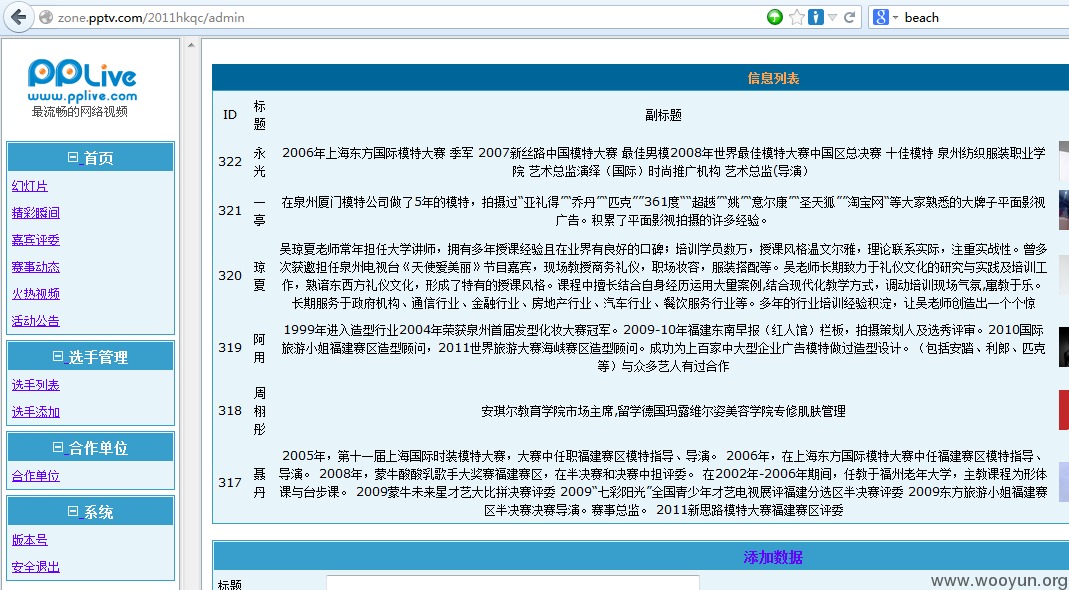Click row ID 319
Image resolution: width=1069 pixels, height=590 pixels.
tap(230, 348)
